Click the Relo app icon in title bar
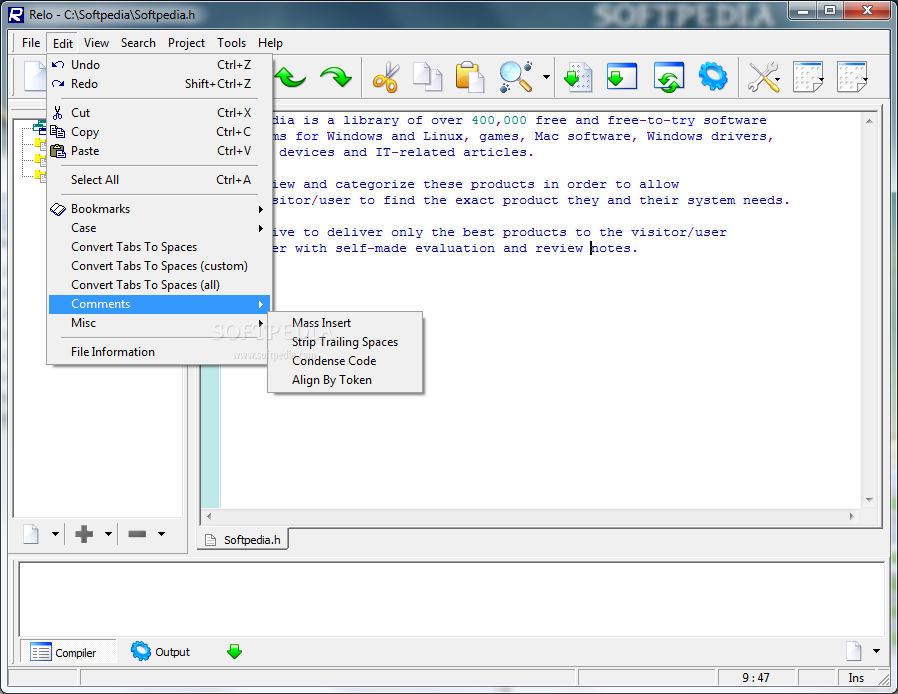 click(x=16, y=14)
